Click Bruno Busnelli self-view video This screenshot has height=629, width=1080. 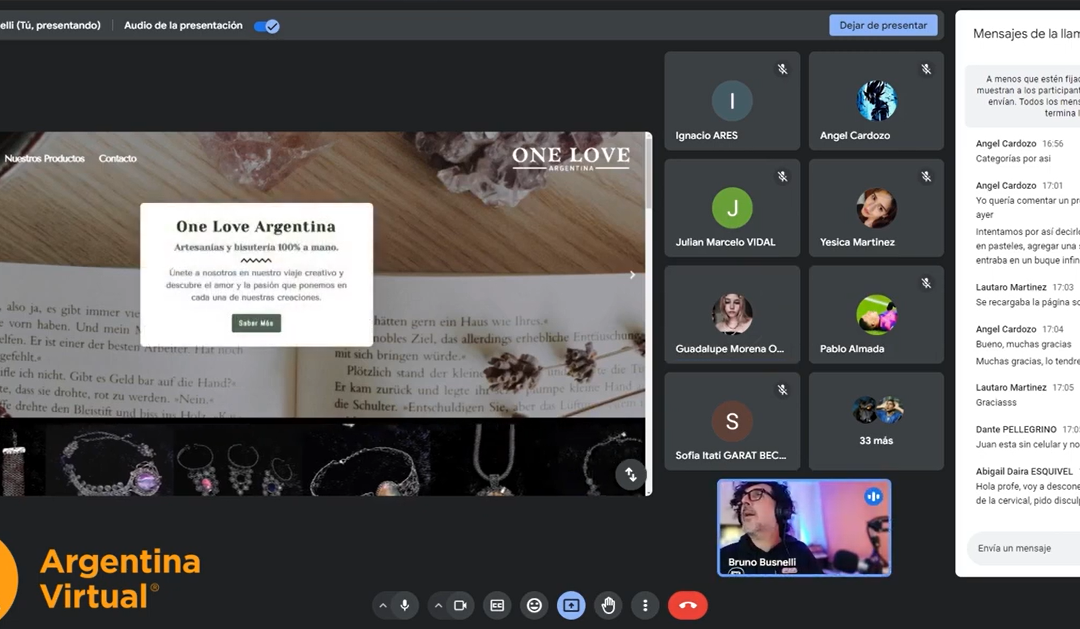(x=804, y=528)
